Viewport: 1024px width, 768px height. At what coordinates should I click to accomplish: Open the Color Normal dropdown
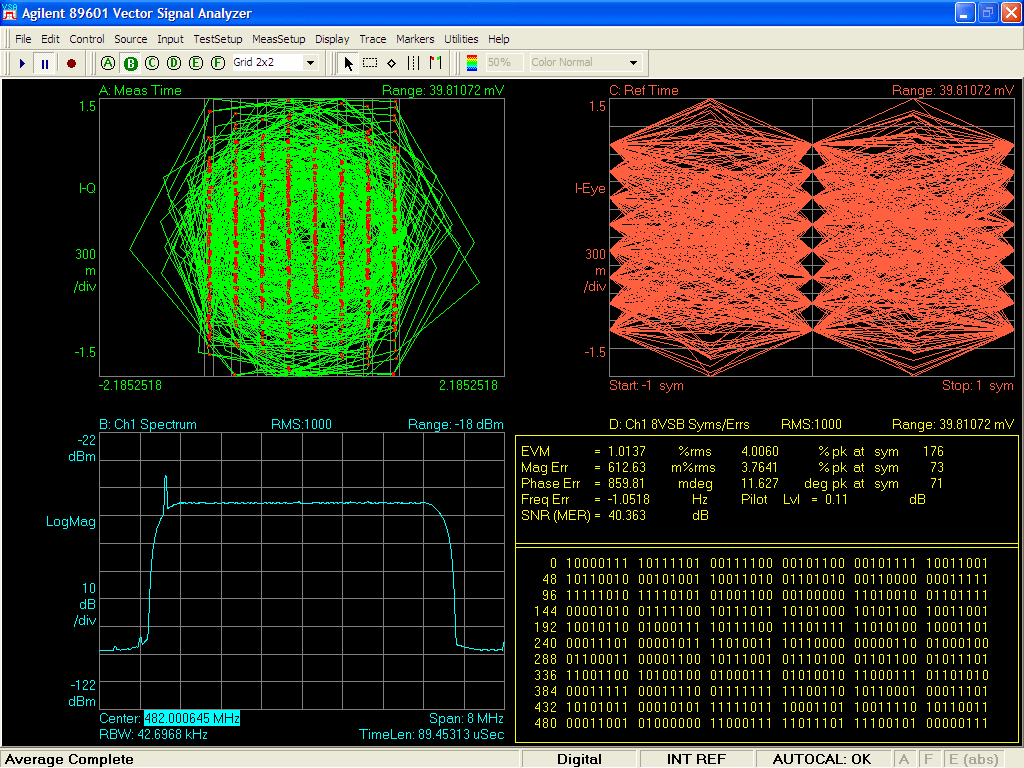point(632,63)
